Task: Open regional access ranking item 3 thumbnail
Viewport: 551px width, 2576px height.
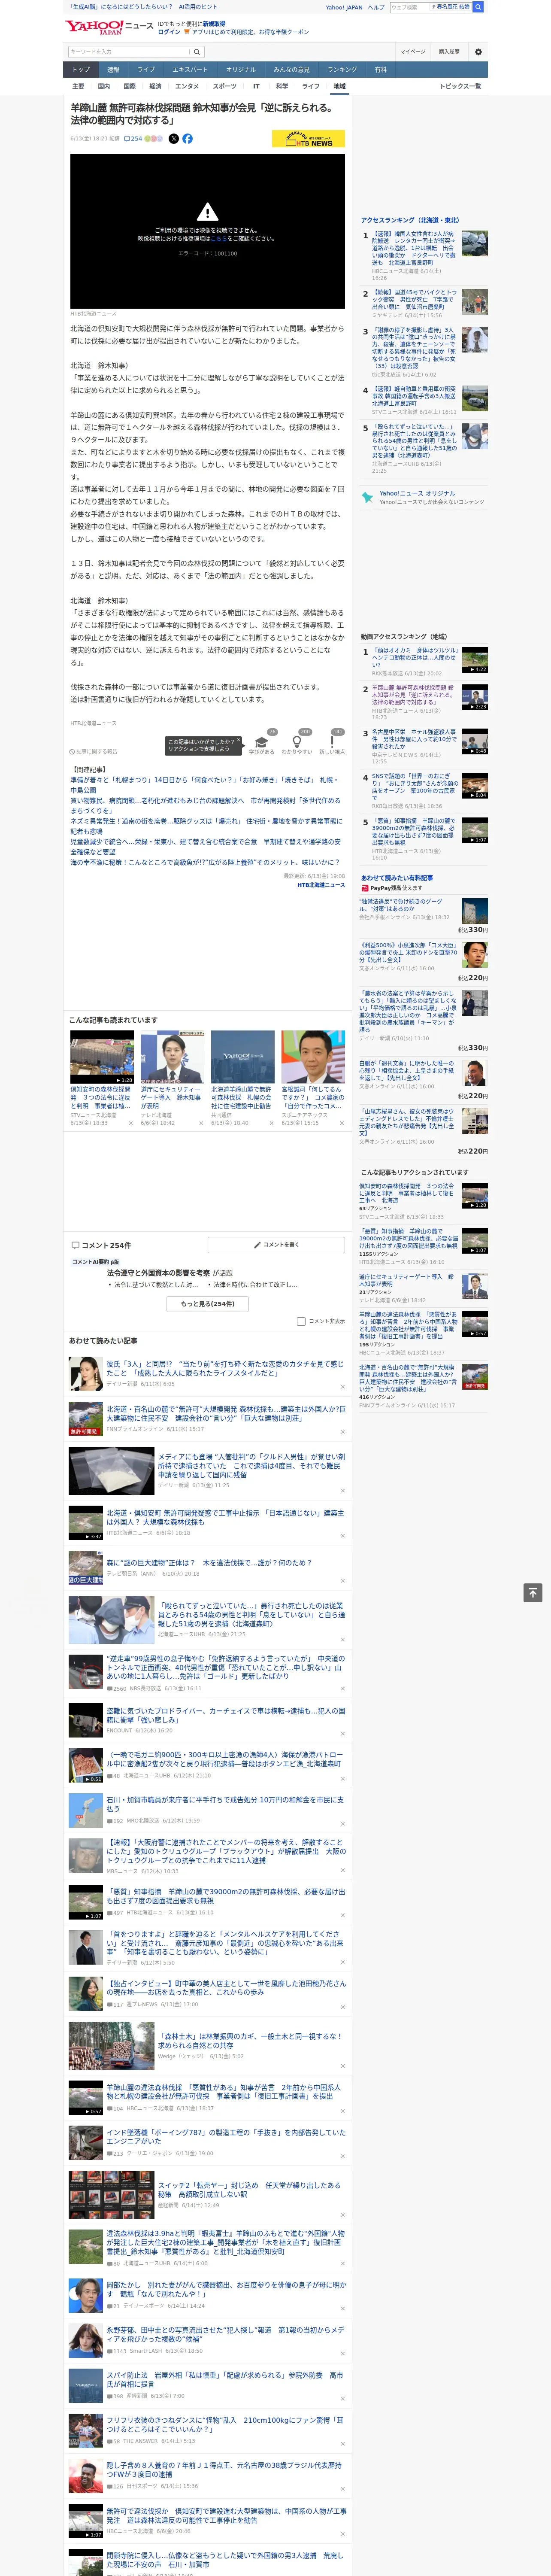Action: tap(475, 339)
